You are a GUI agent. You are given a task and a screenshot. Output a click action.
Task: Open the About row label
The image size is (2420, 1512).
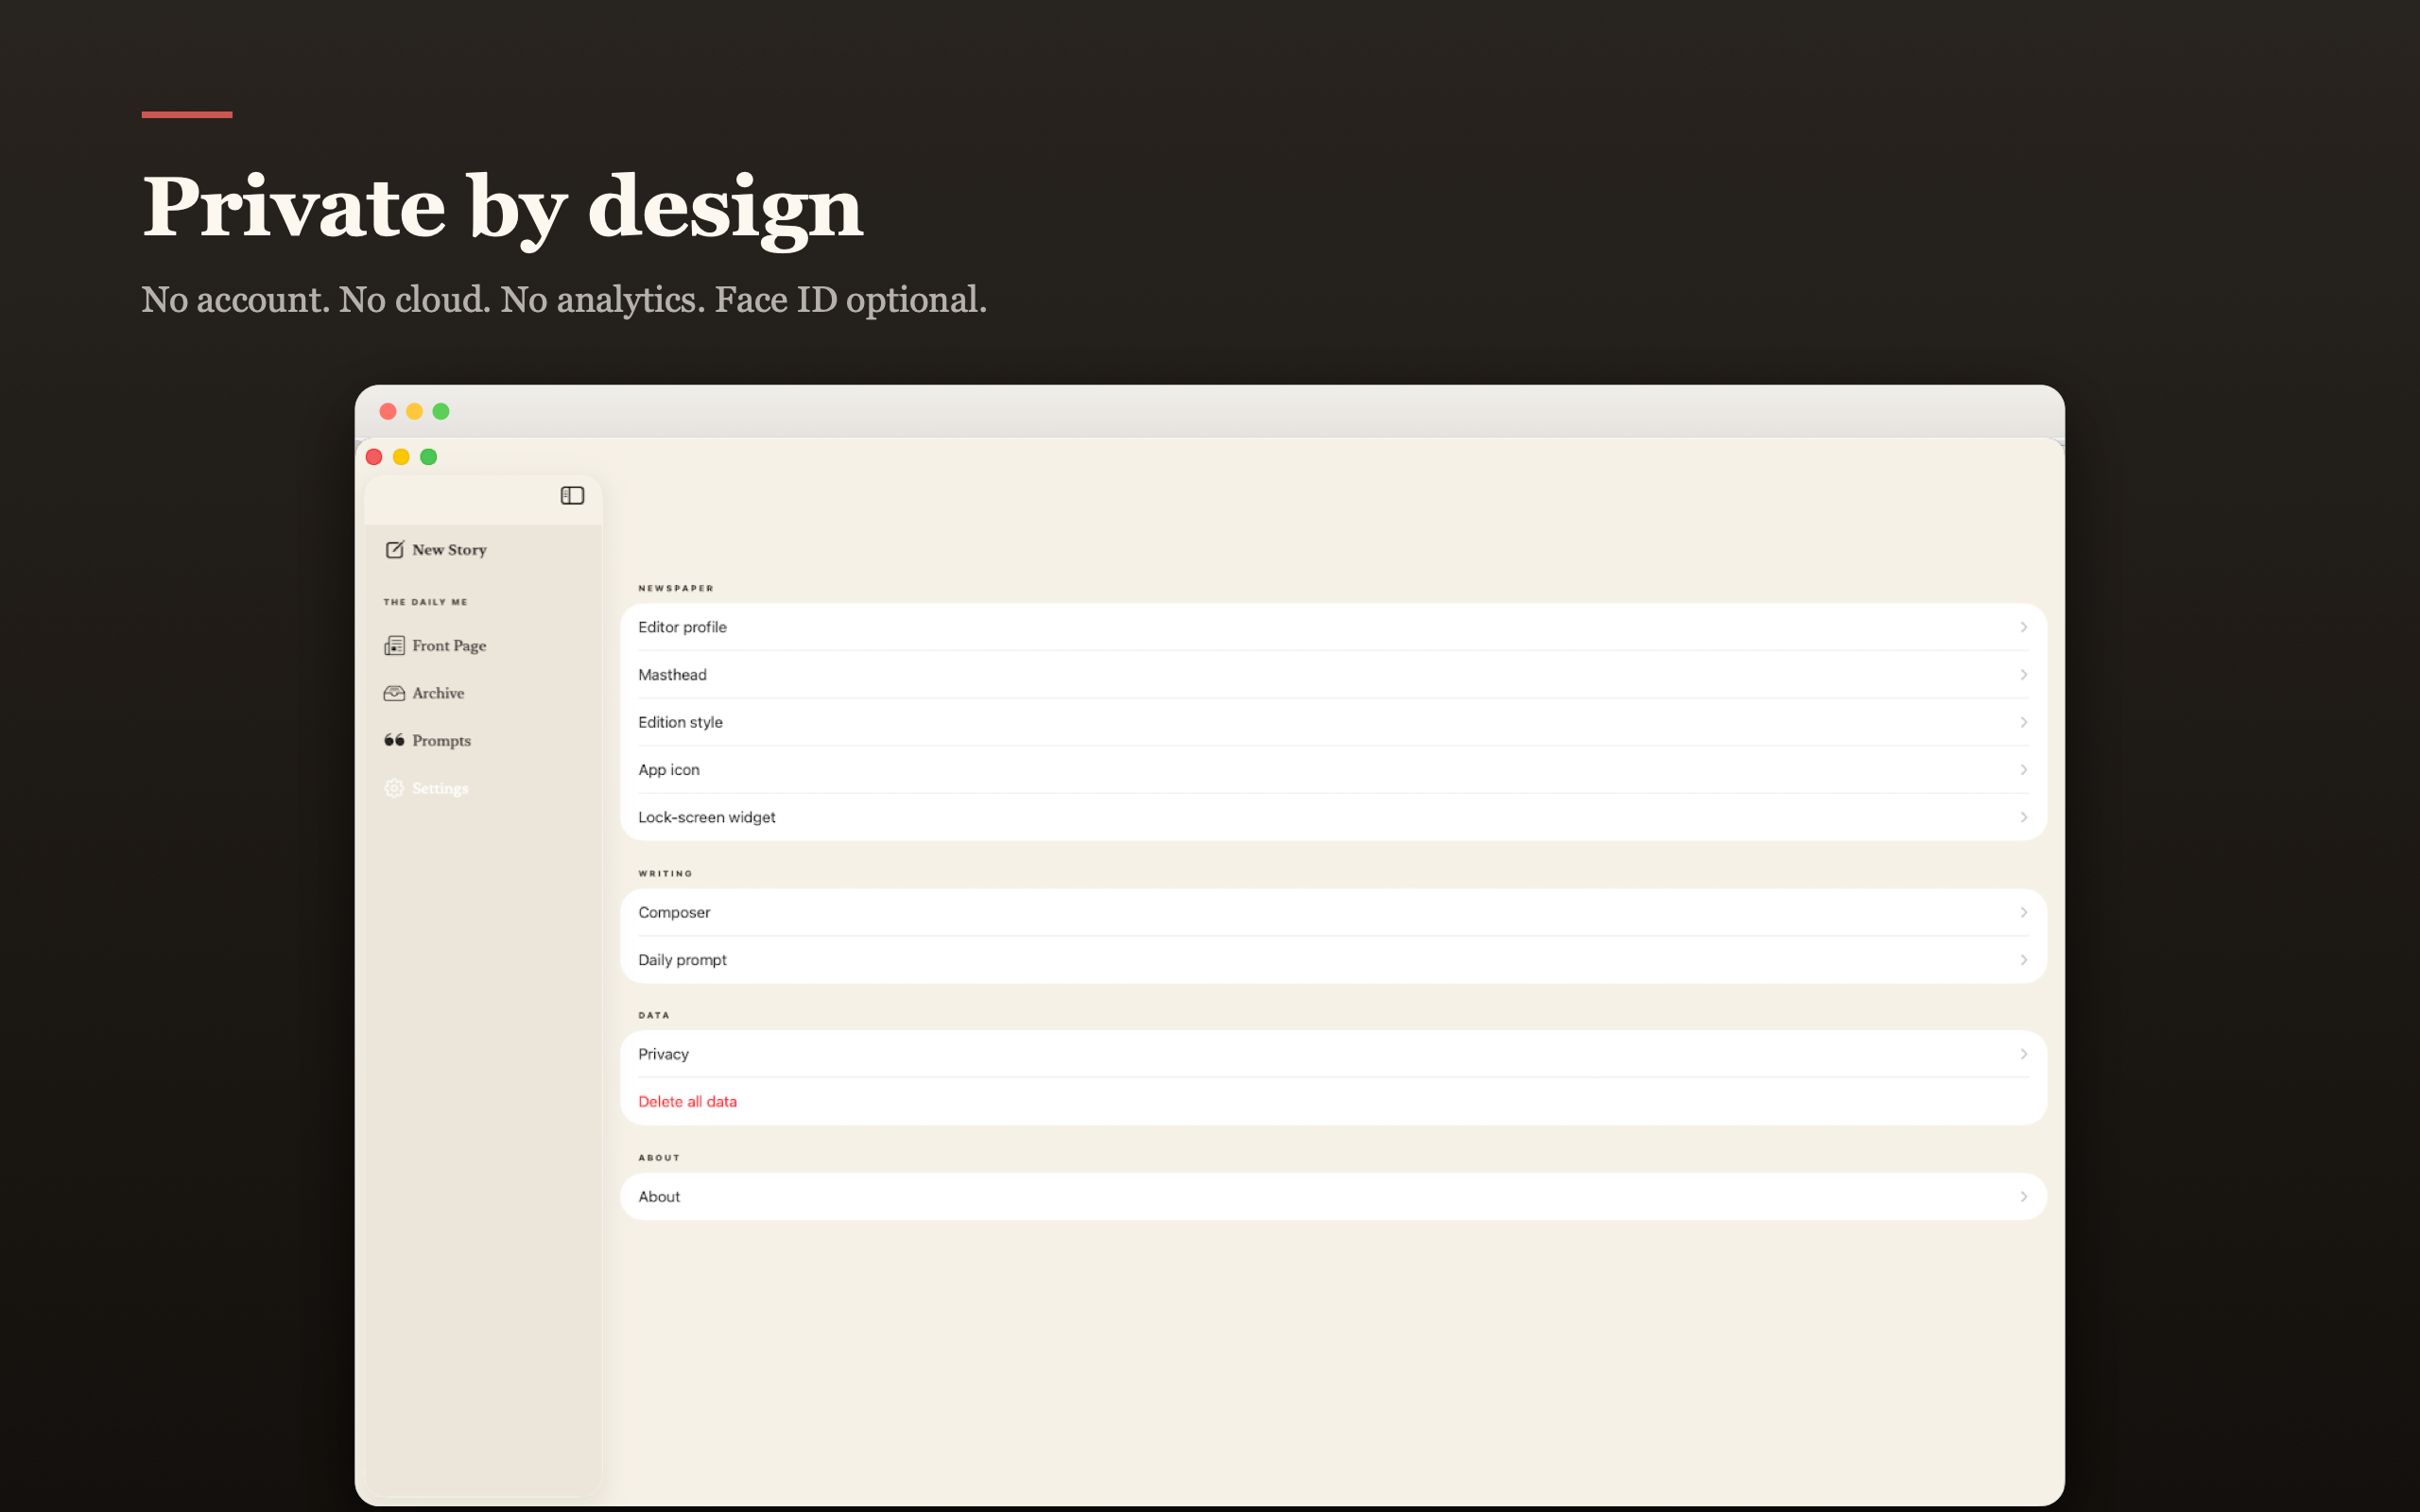pyautogui.click(x=659, y=1197)
